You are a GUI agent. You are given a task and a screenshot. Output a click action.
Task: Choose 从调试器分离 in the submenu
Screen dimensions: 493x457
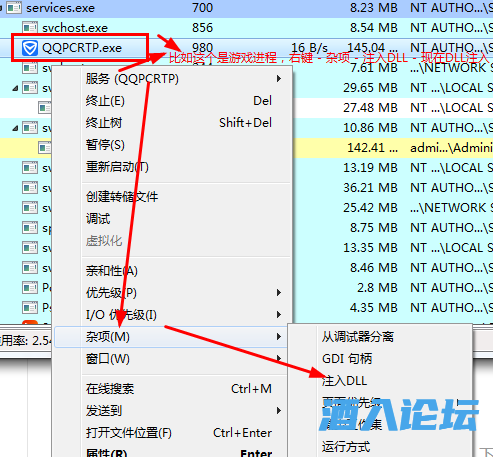click(x=380, y=337)
